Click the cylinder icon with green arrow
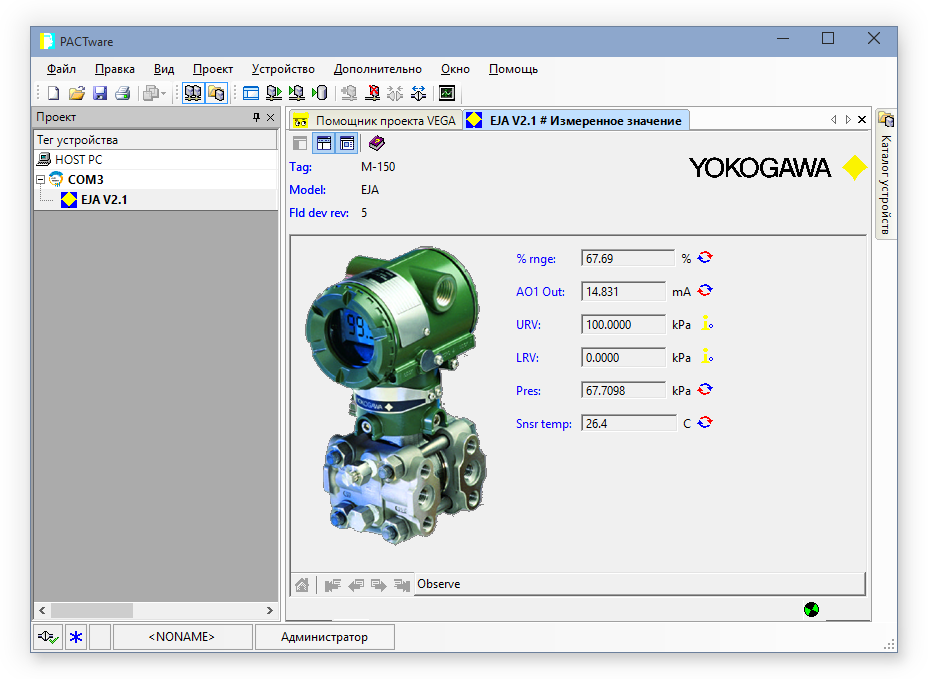The image size is (928, 679). pyautogui.click(x=320, y=93)
